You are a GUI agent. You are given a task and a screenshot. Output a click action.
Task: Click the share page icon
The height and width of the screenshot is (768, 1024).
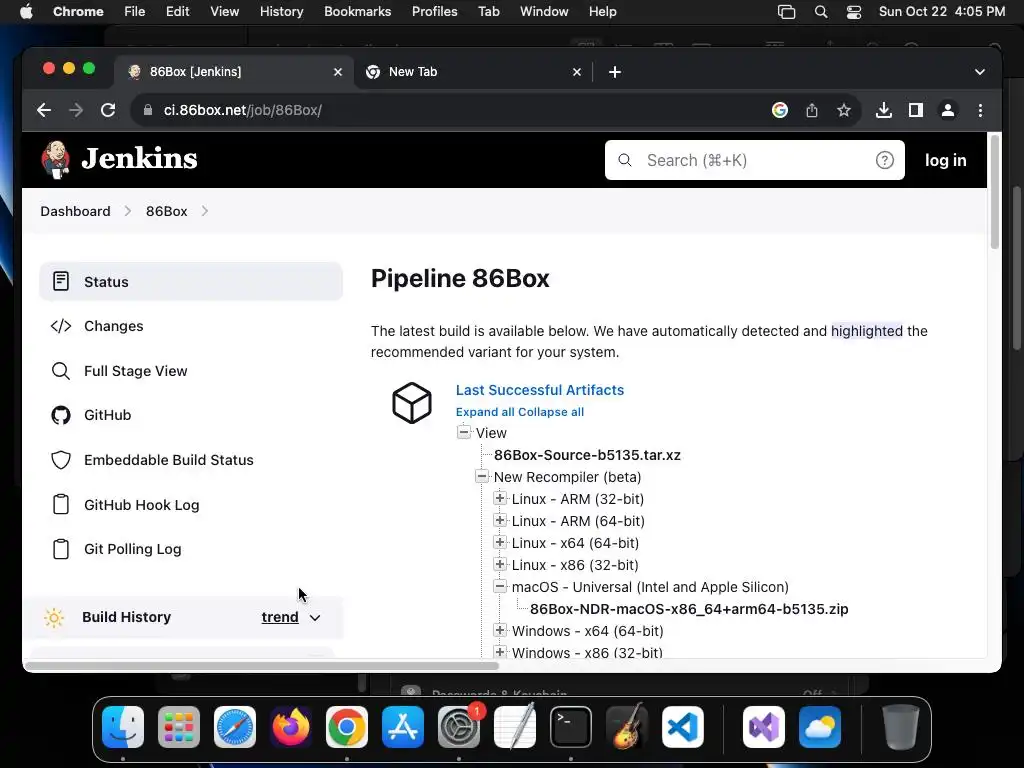click(812, 110)
